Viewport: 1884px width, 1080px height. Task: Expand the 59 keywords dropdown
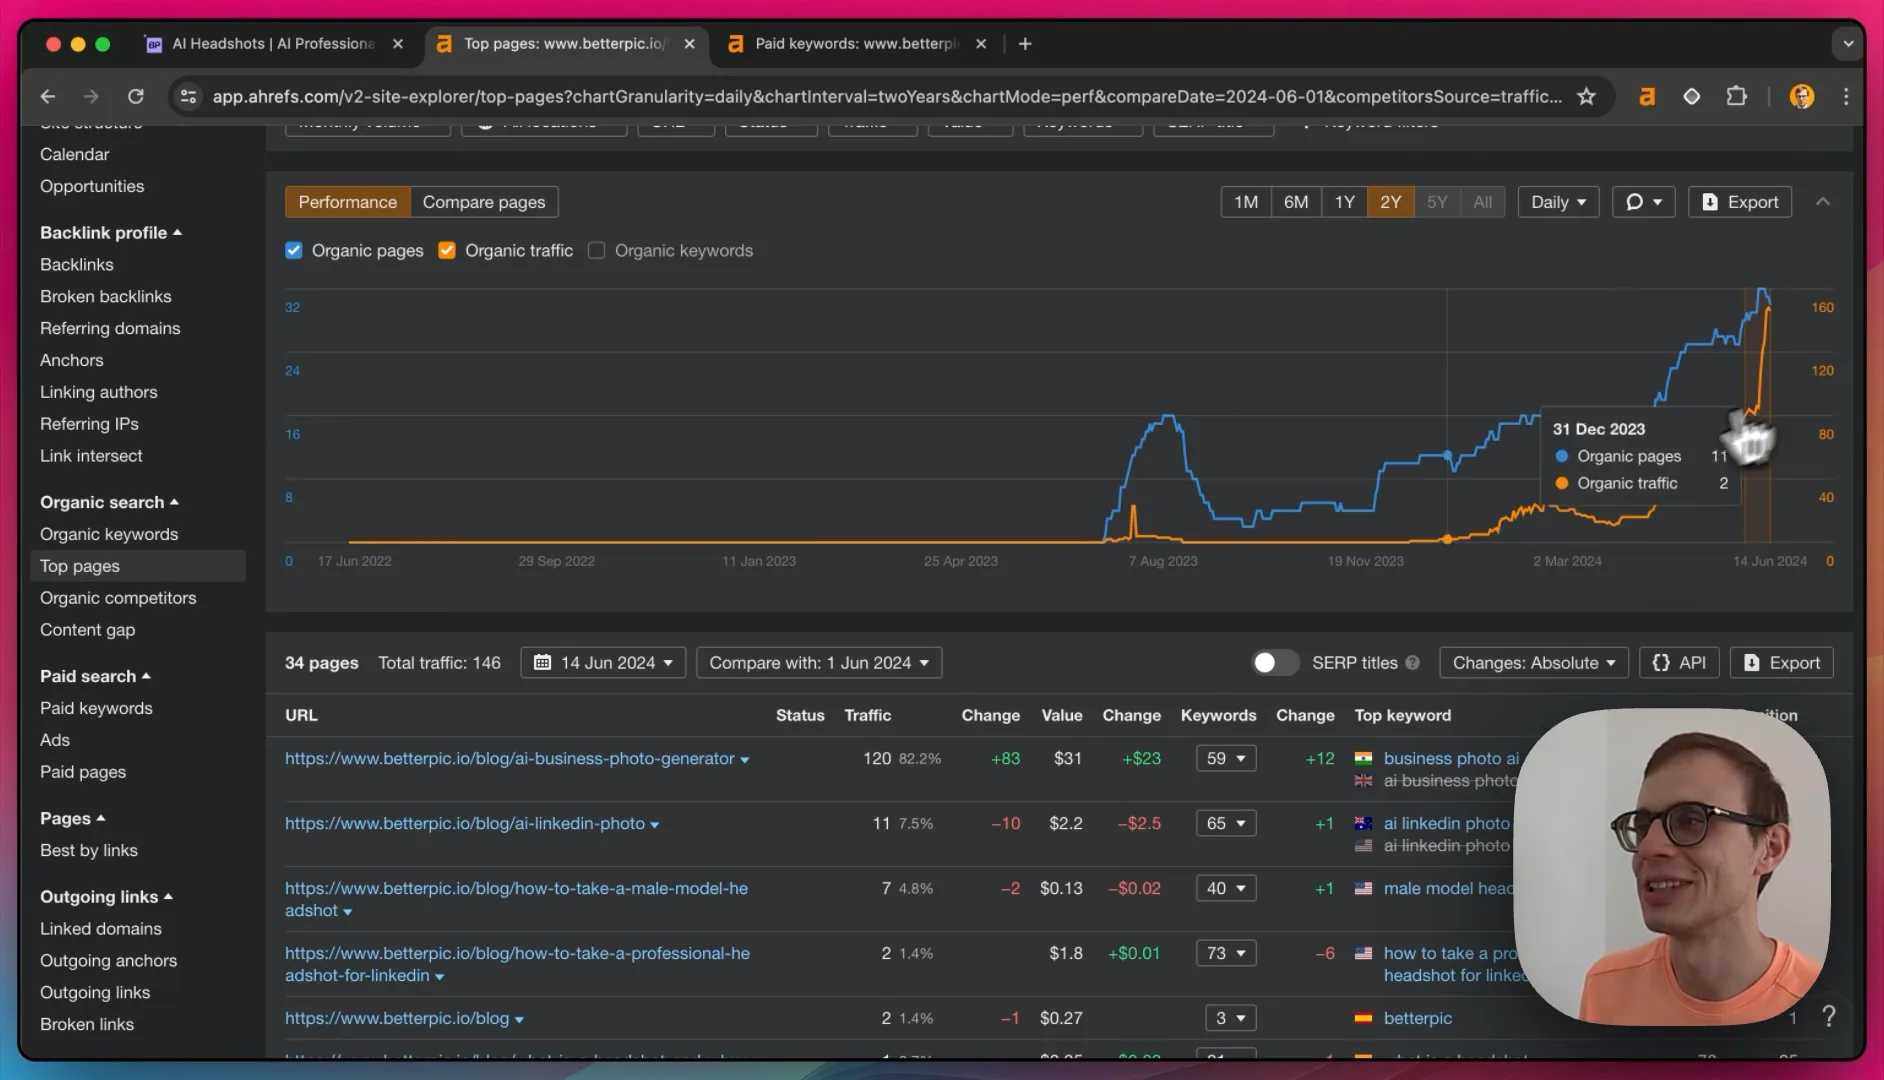tap(1226, 759)
